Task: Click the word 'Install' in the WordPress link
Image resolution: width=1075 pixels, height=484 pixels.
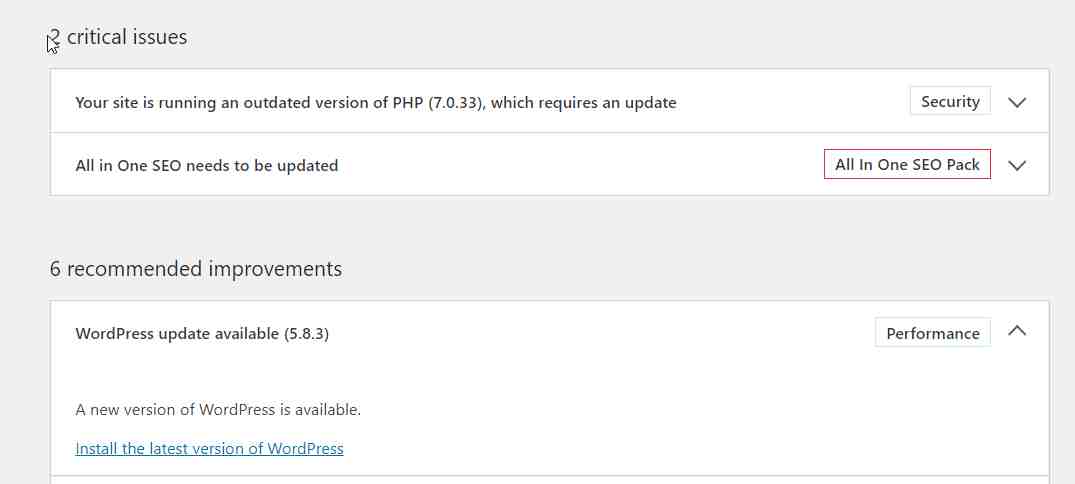Action: coord(96,449)
